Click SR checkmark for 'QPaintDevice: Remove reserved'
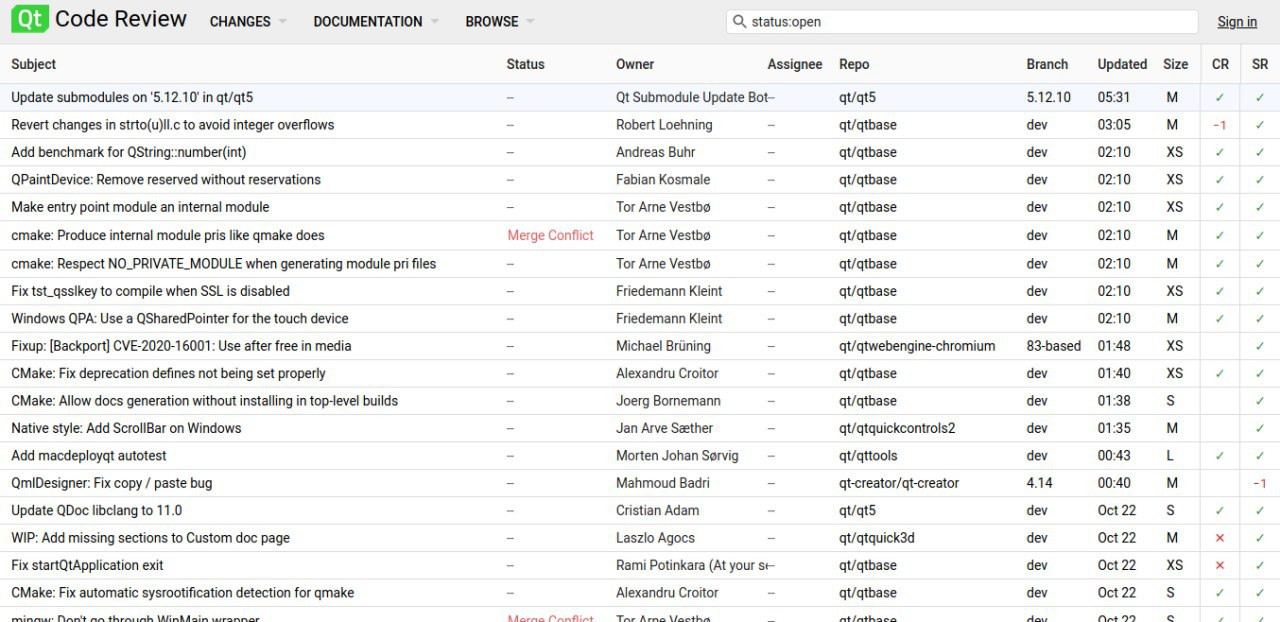The height and width of the screenshot is (622, 1280). pyautogui.click(x=1260, y=180)
